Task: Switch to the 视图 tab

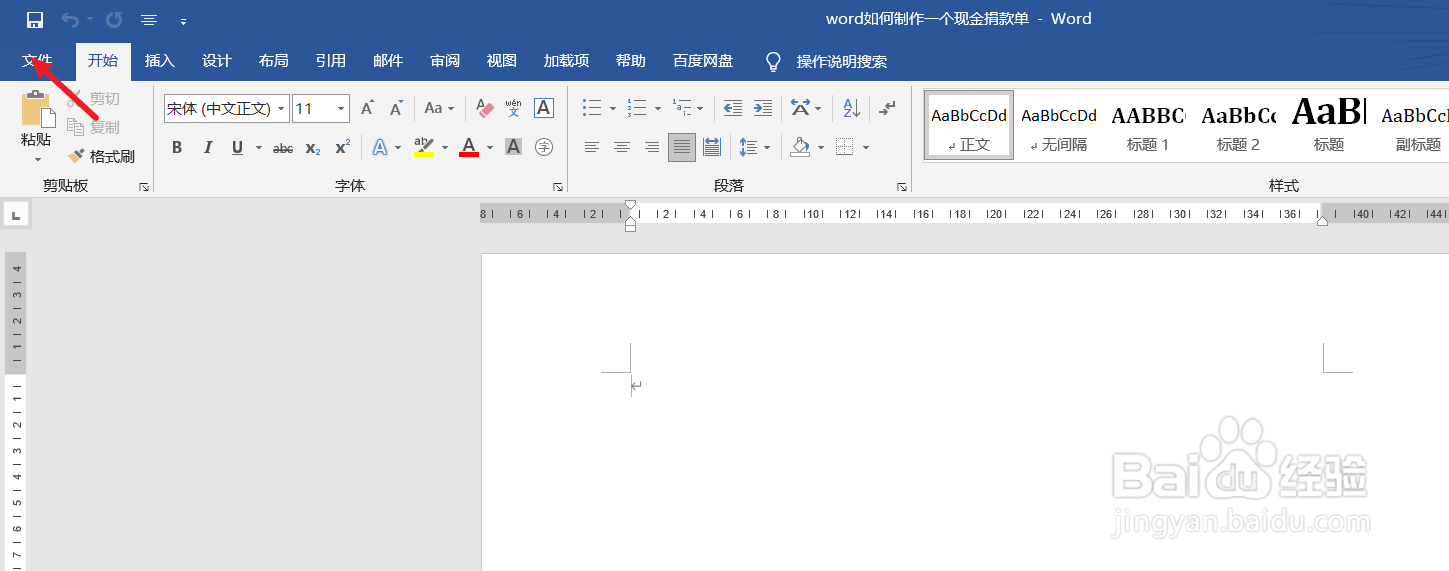Action: pos(502,61)
